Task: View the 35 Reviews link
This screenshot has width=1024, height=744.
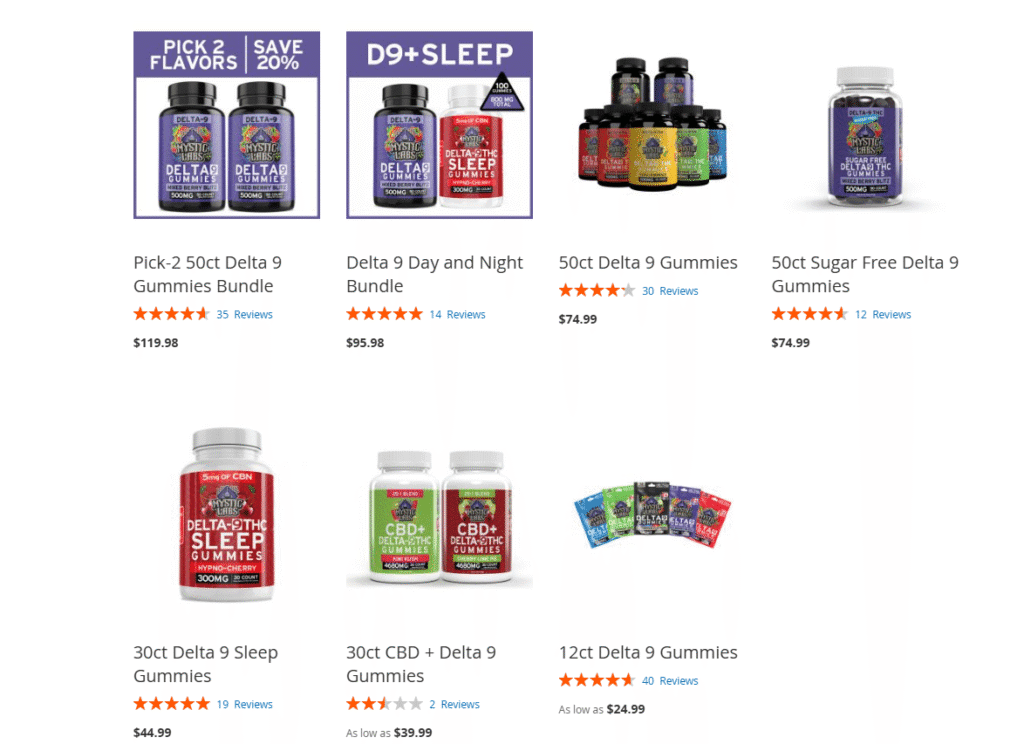Action: coord(244,314)
